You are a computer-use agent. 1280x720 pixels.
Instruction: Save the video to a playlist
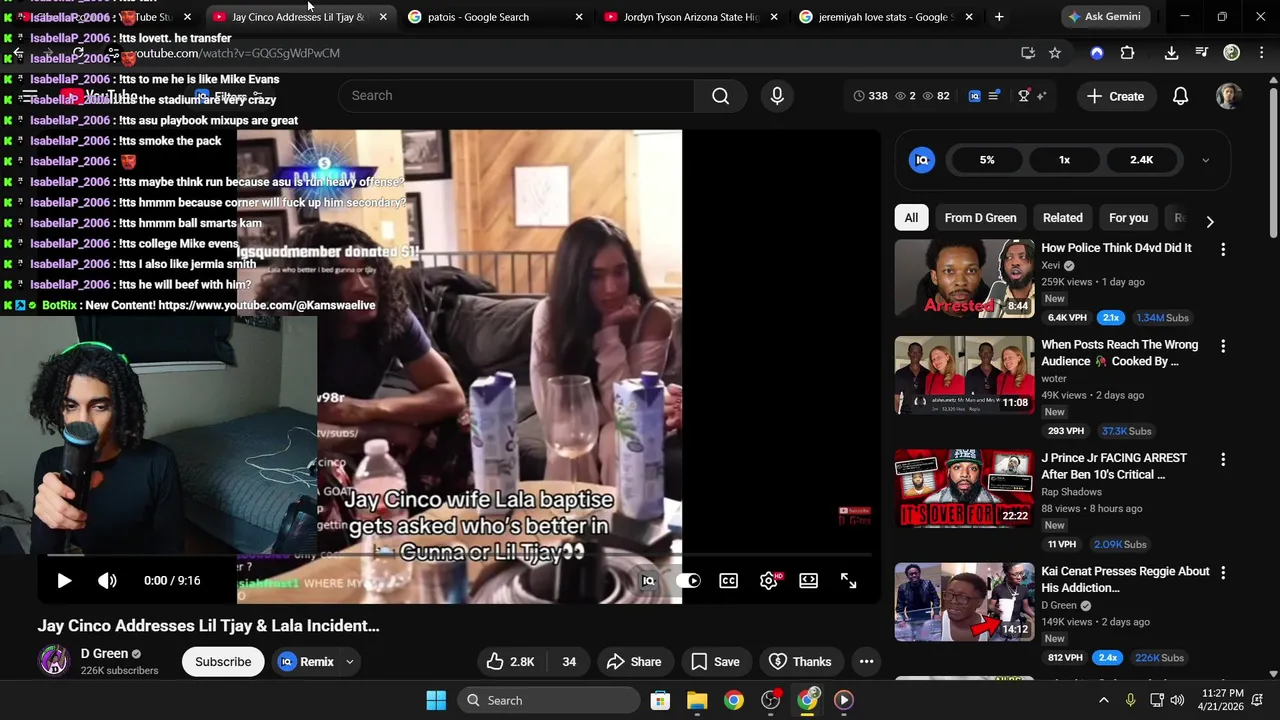click(x=715, y=662)
